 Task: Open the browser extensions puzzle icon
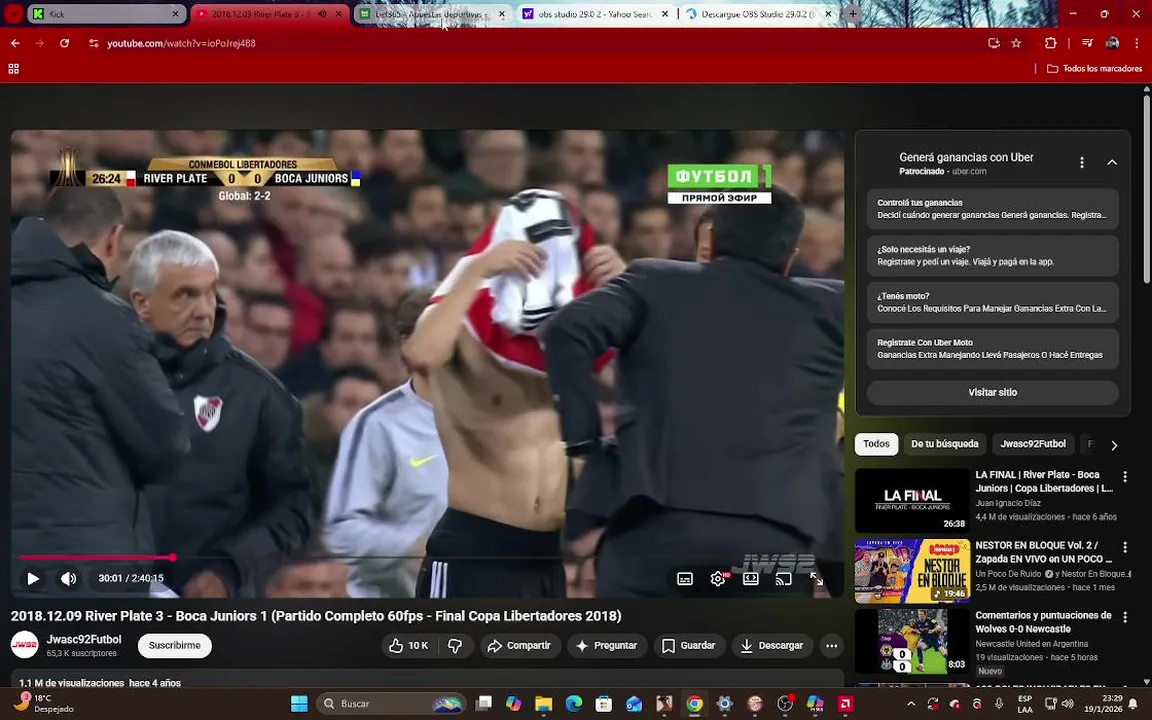[x=1051, y=43]
